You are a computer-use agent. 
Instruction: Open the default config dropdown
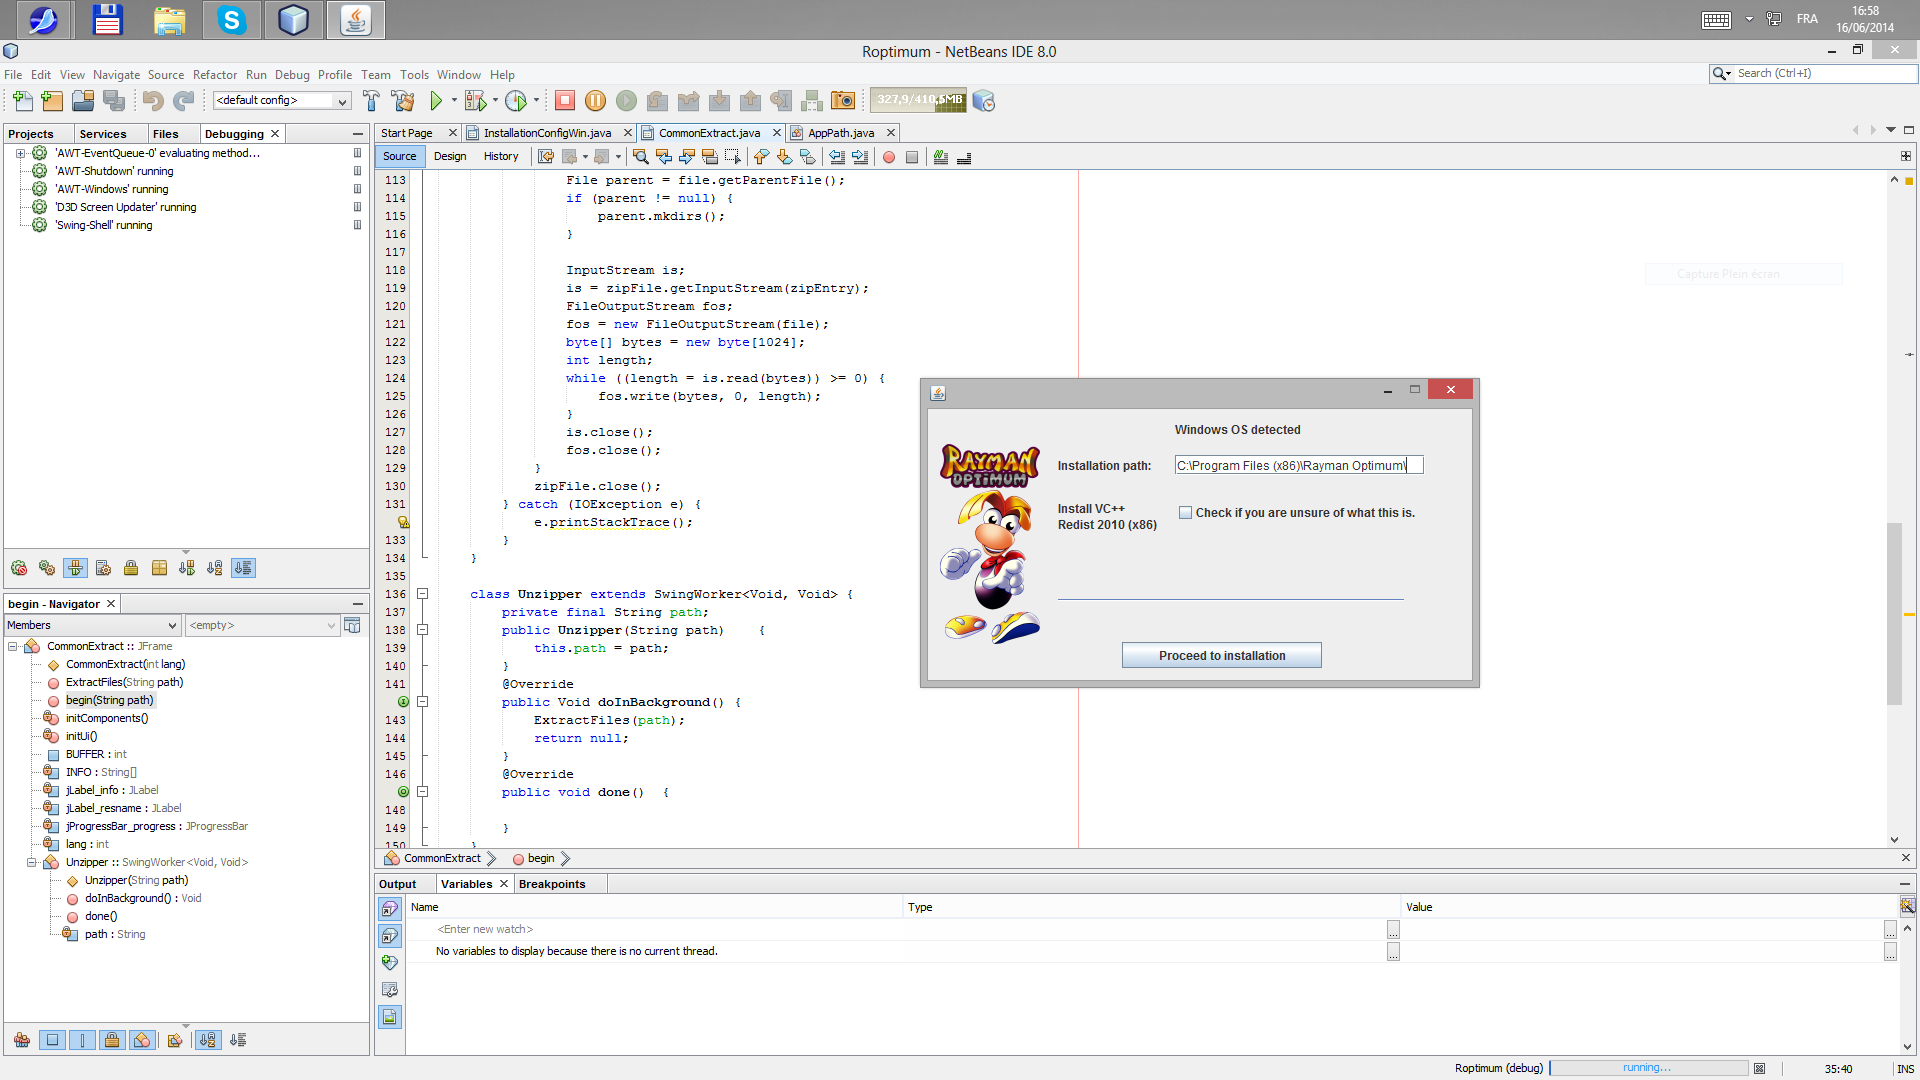(x=282, y=100)
